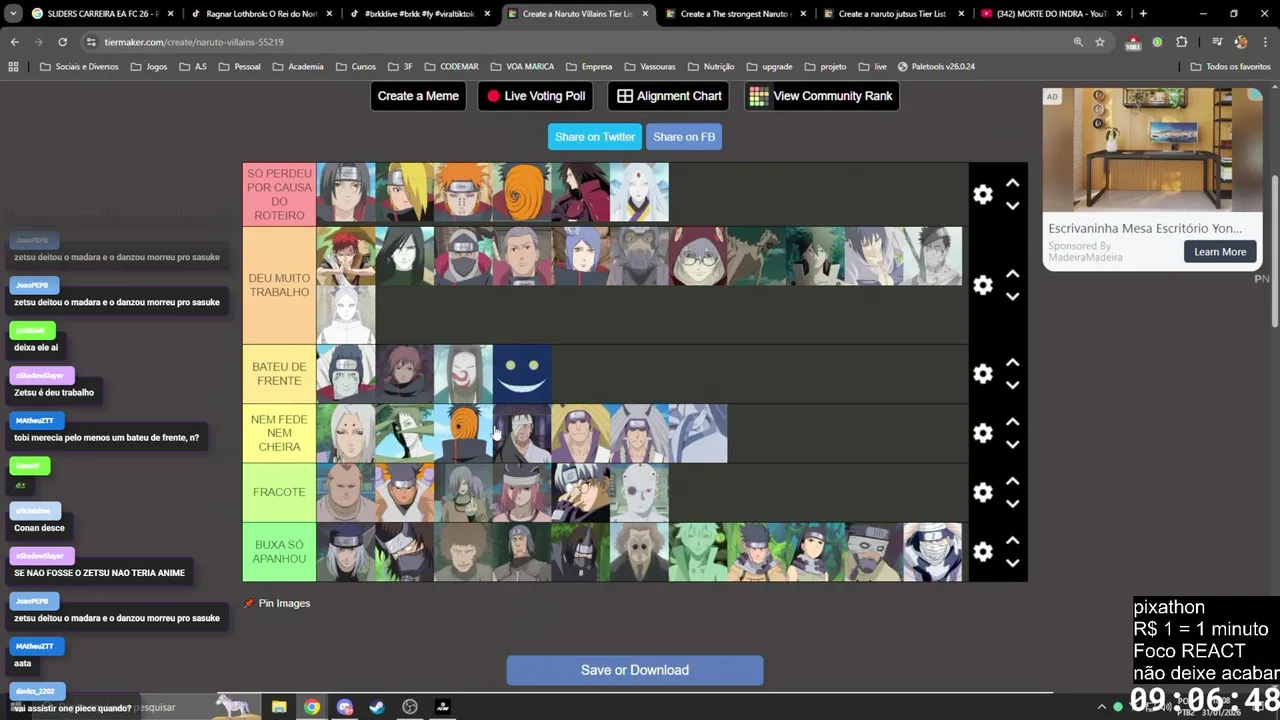Open Paletools v26.0.24 bookmark
Viewport: 1280px width, 720px height.
tap(936, 67)
